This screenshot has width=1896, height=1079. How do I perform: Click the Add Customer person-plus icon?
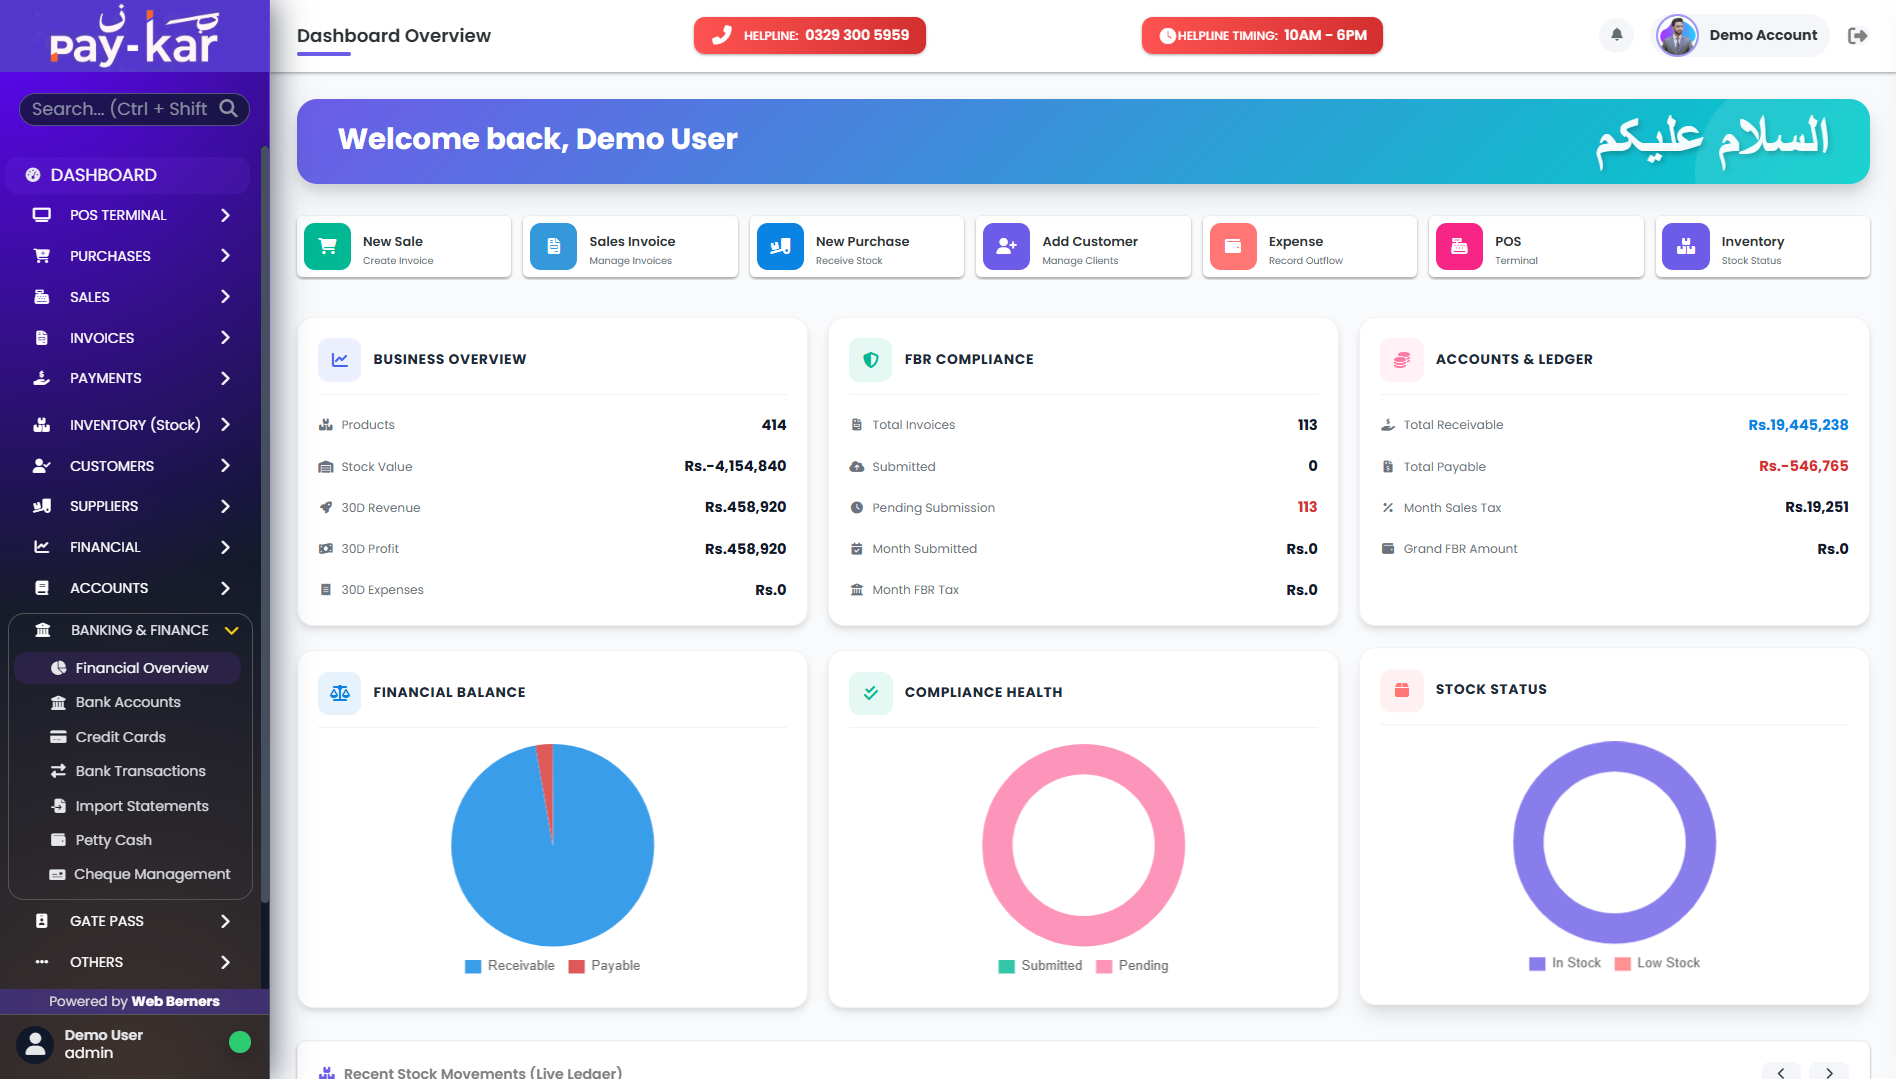coord(1006,246)
